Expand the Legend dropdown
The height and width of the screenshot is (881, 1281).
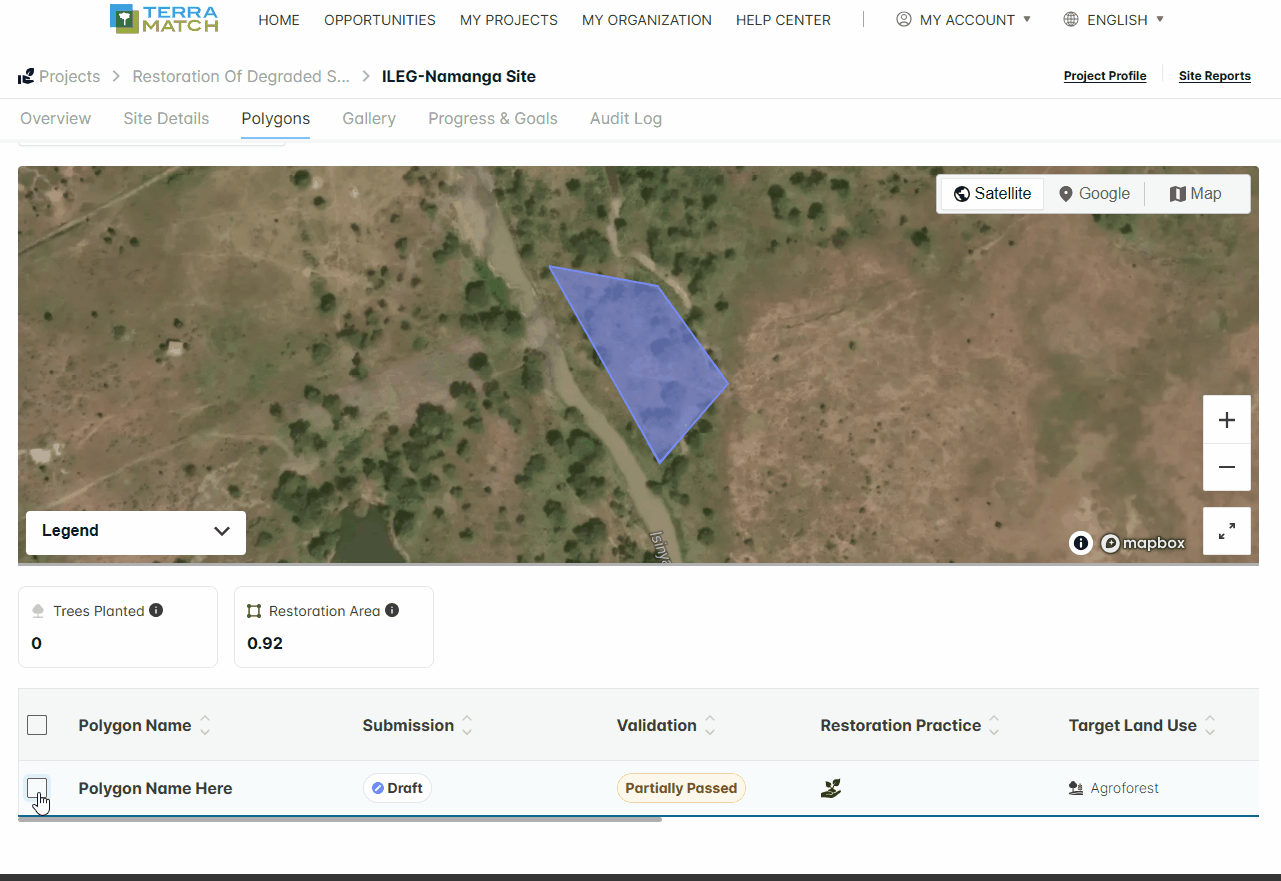tap(136, 531)
